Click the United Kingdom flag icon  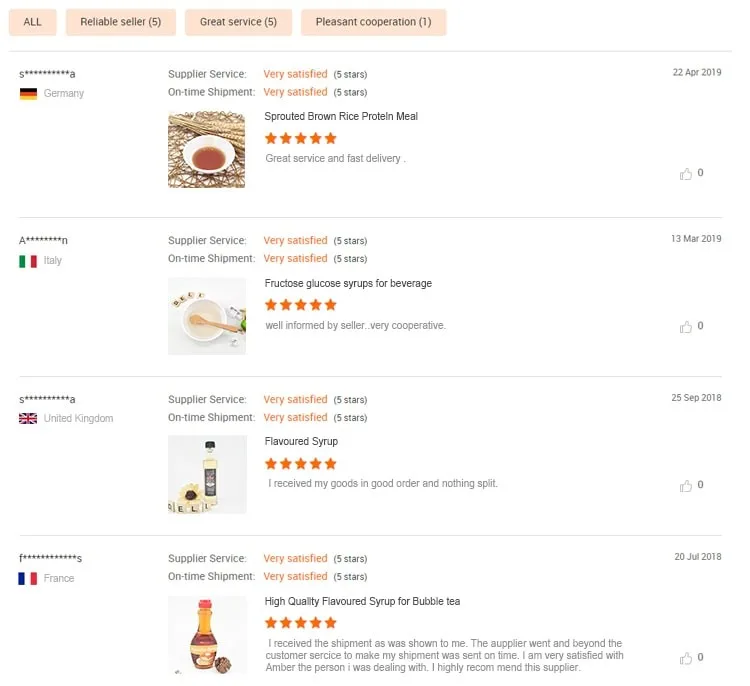tap(28, 418)
